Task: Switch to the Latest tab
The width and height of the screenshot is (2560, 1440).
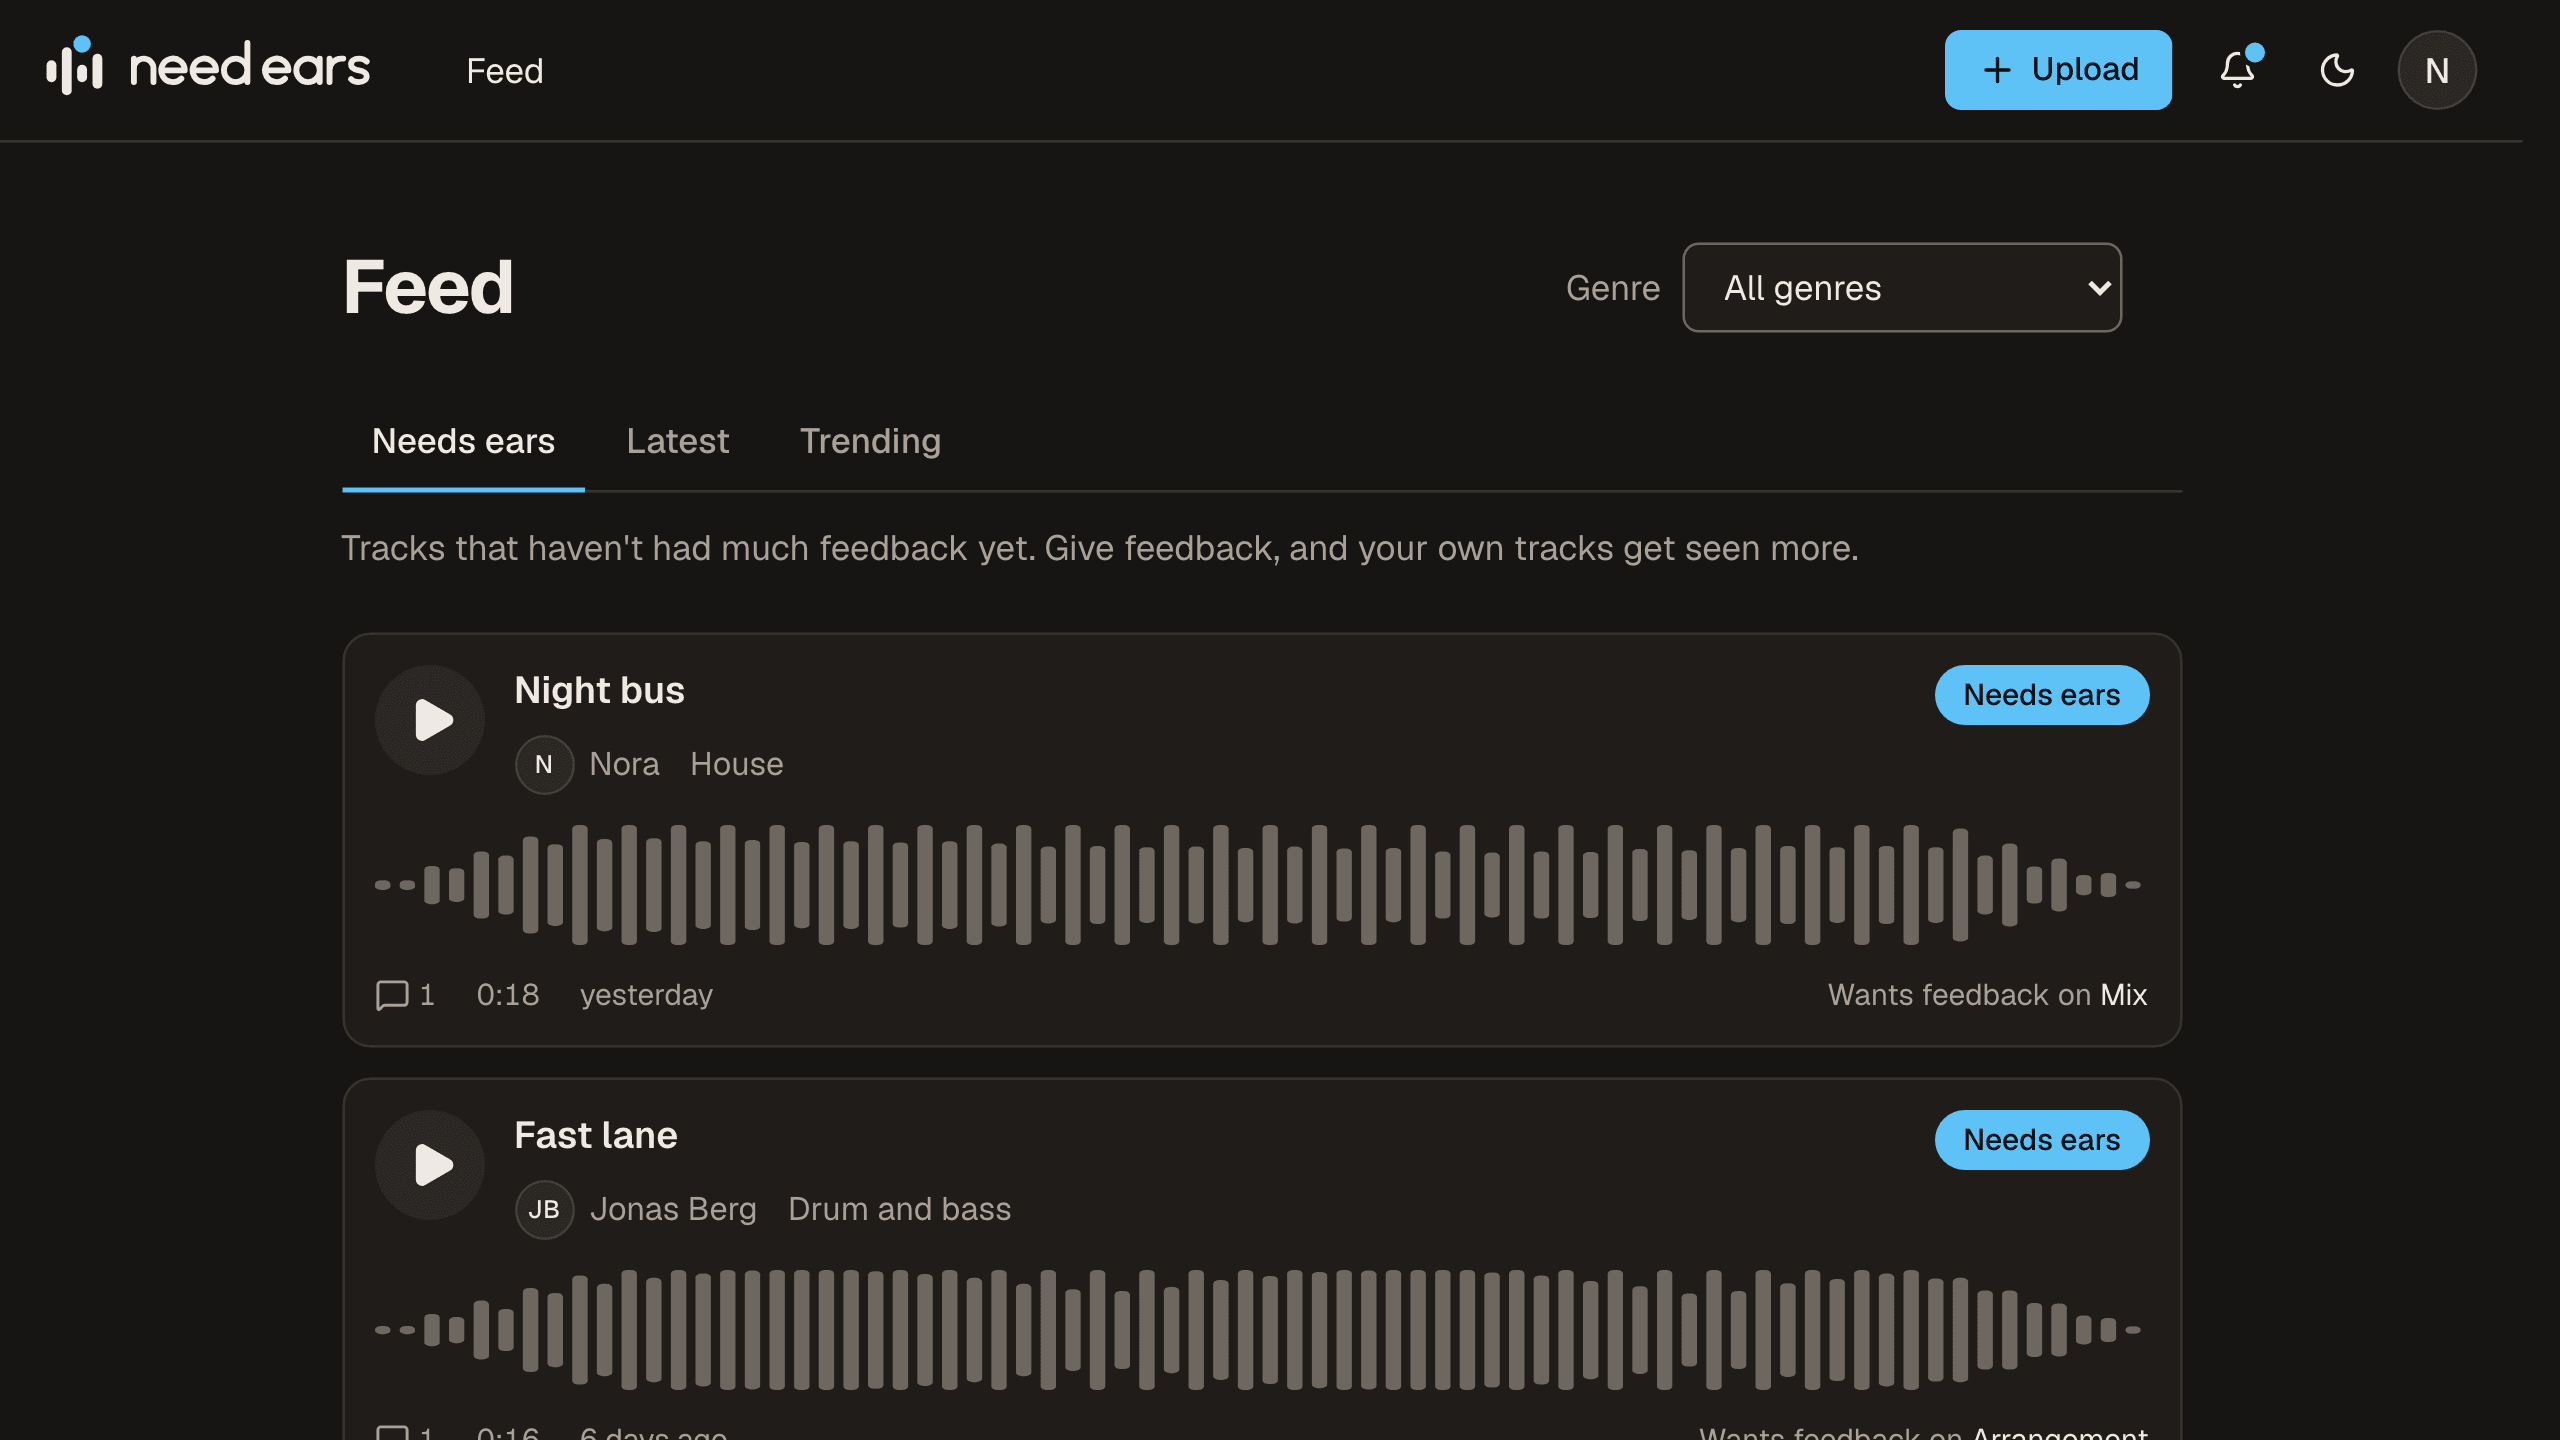Action: click(x=677, y=442)
